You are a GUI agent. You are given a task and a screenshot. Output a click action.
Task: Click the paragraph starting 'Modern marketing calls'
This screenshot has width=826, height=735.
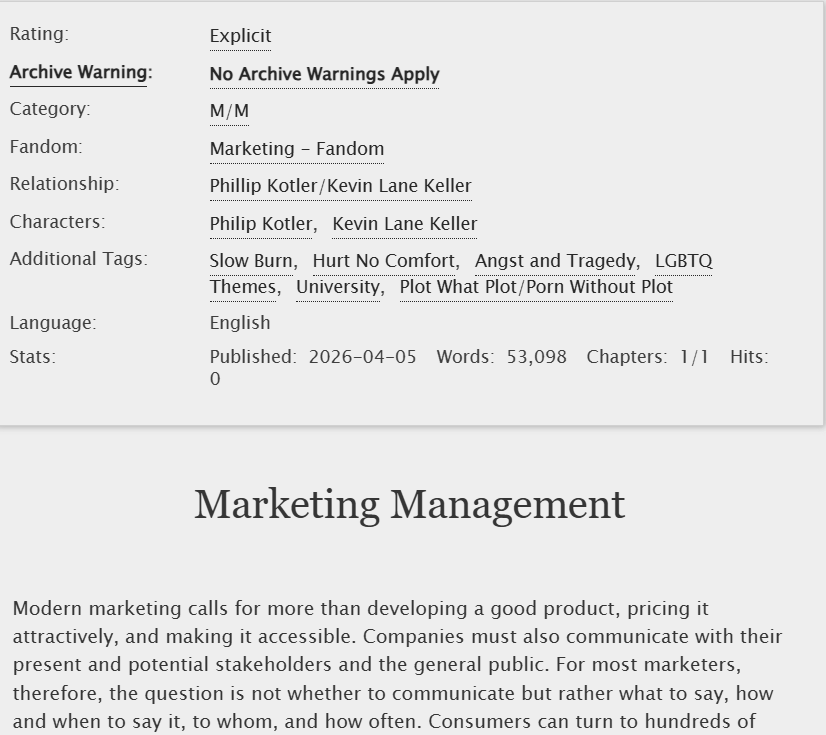click(x=398, y=665)
